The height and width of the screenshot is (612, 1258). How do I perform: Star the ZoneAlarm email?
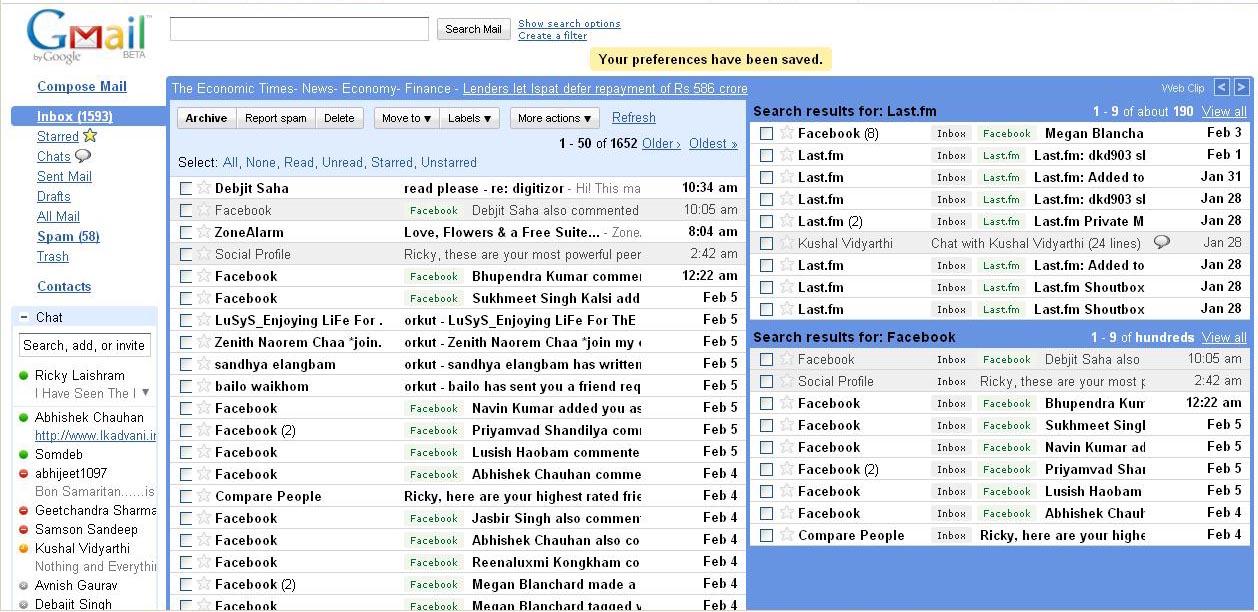[204, 232]
